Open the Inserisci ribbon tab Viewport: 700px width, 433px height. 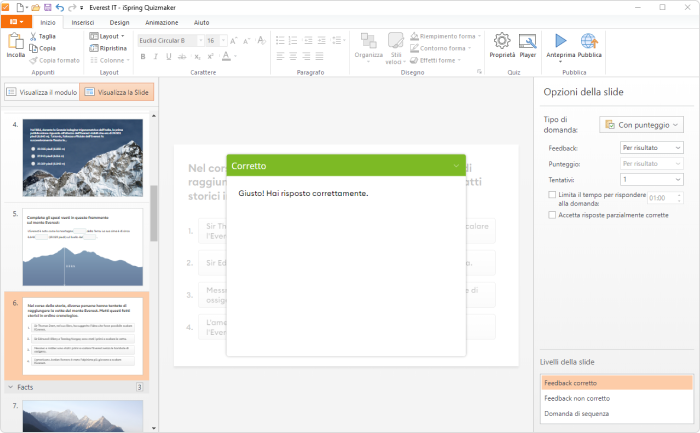coord(83,21)
